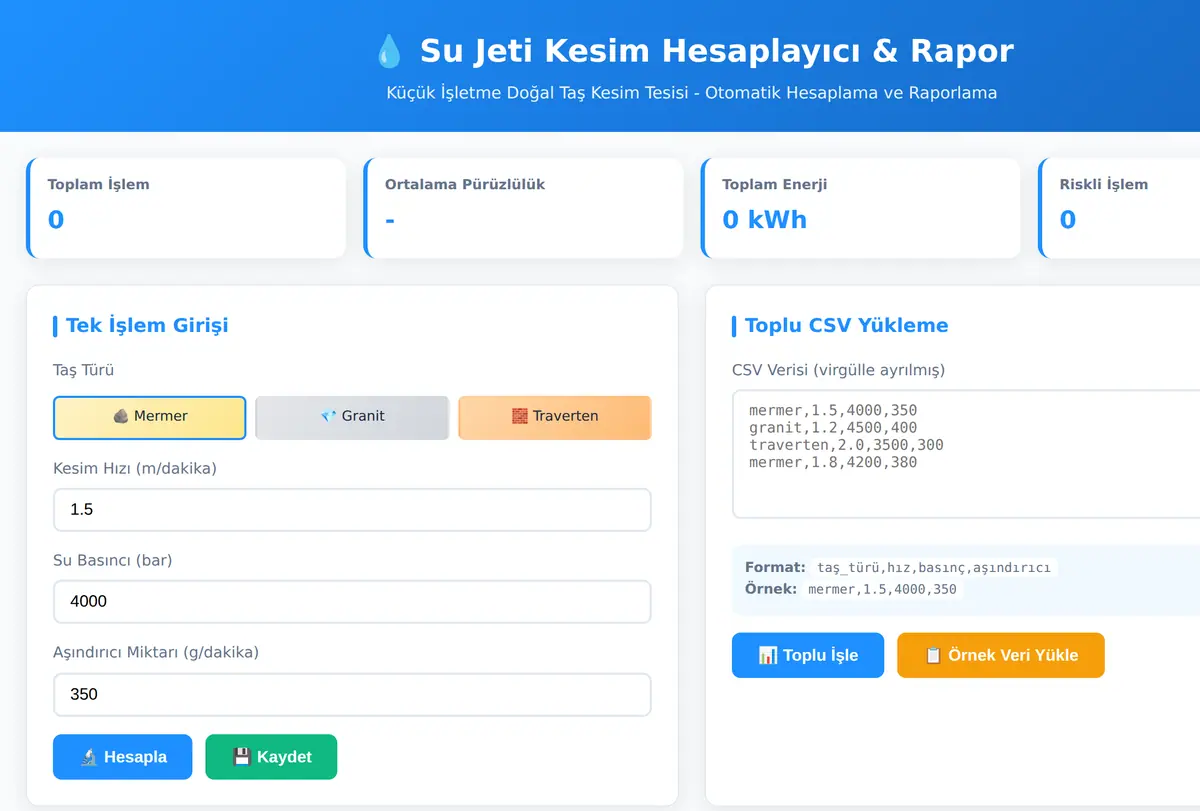Click the floppy disk icon on Kaydet
This screenshot has width=1200, height=811.
(242, 757)
